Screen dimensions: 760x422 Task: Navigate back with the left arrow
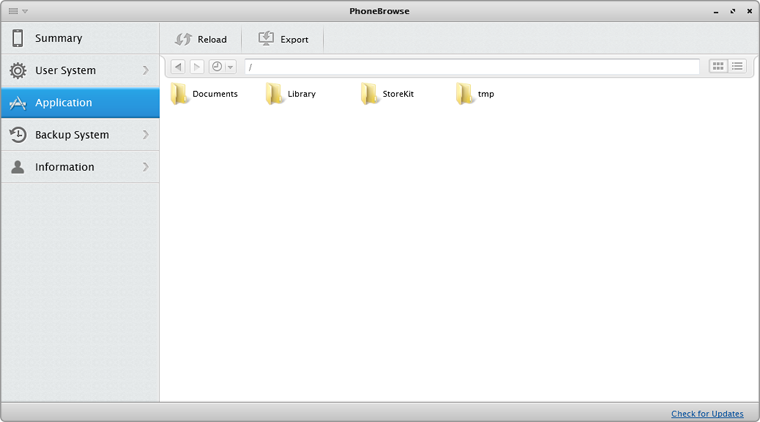[177, 67]
